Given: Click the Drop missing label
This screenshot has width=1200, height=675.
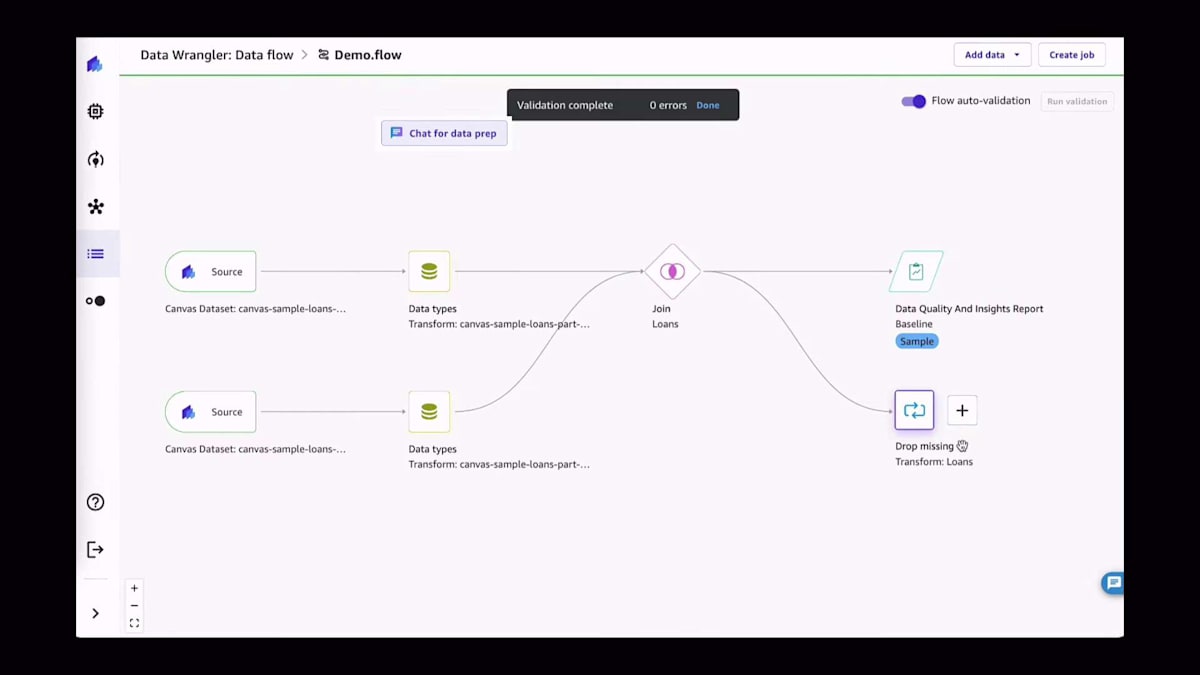Looking at the screenshot, I should pos(924,446).
